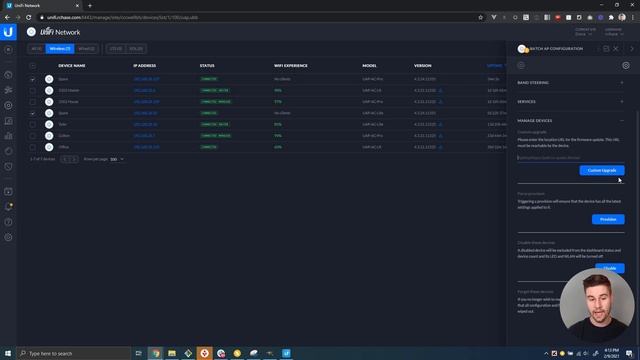This screenshot has height=360, width=640.
Task: Click the Custom Upgrade button
Action: [x=602, y=170]
